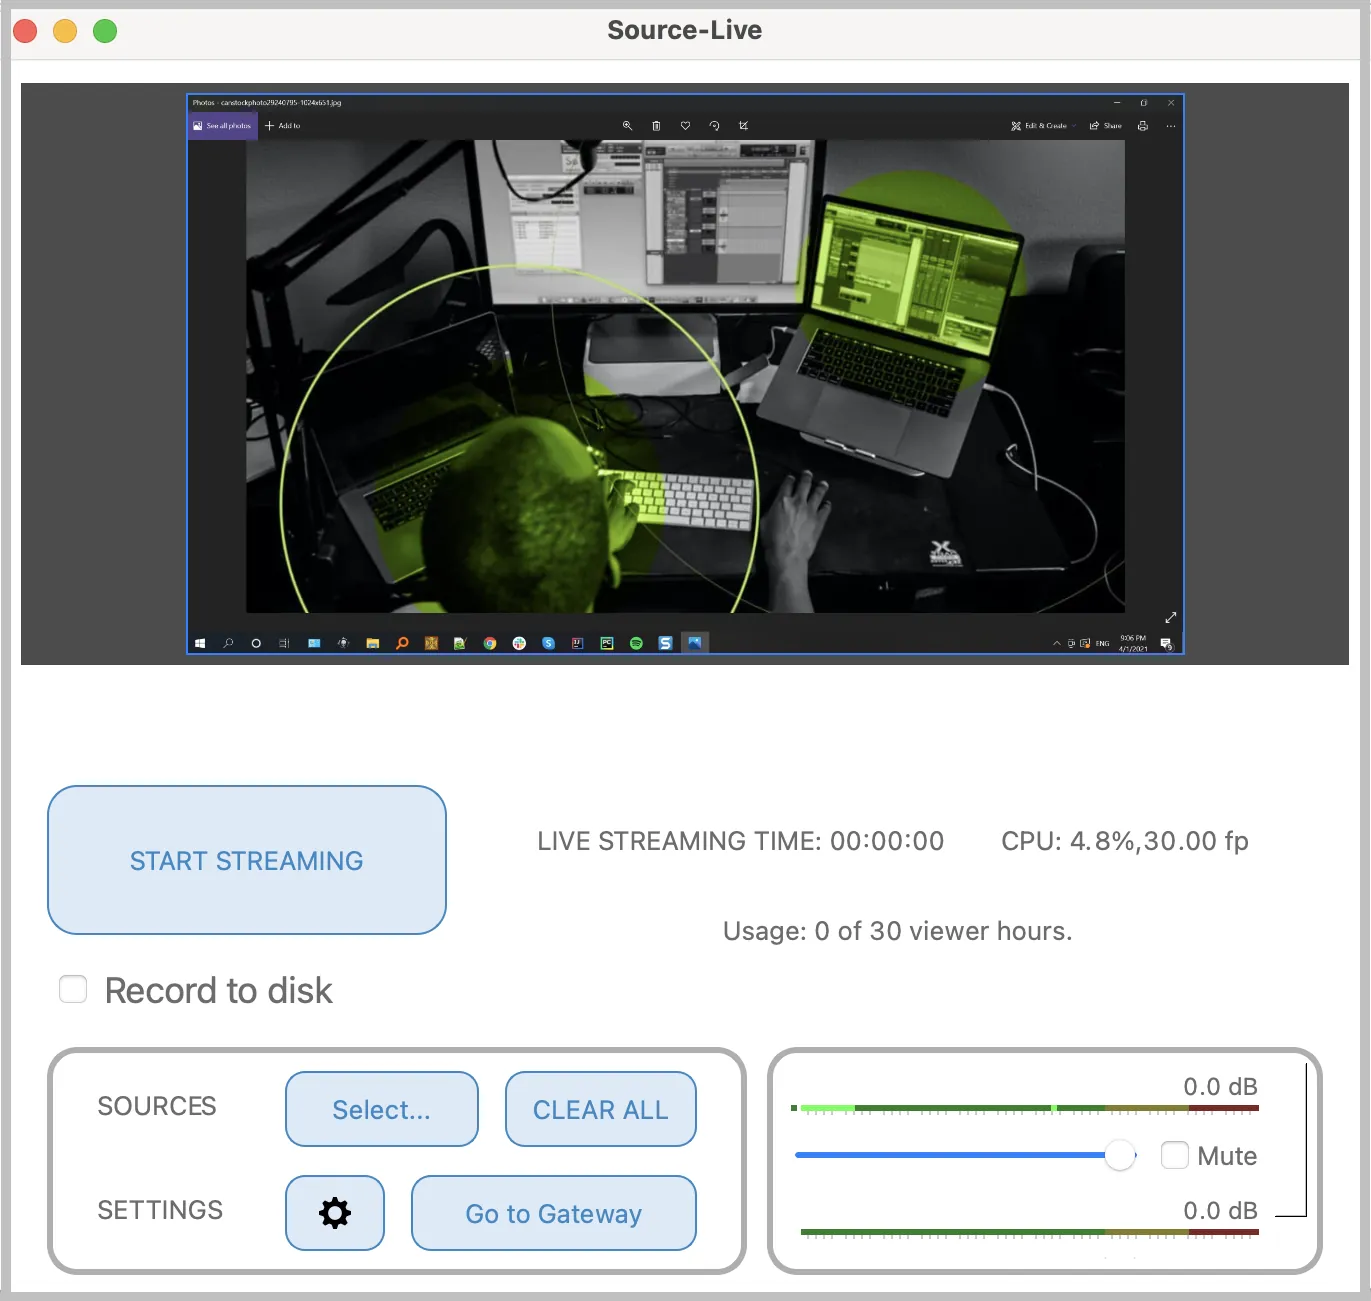Screen dimensions: 1371x1301
Task: Click the SOURCES label
Action: (x=157, y=1106)
